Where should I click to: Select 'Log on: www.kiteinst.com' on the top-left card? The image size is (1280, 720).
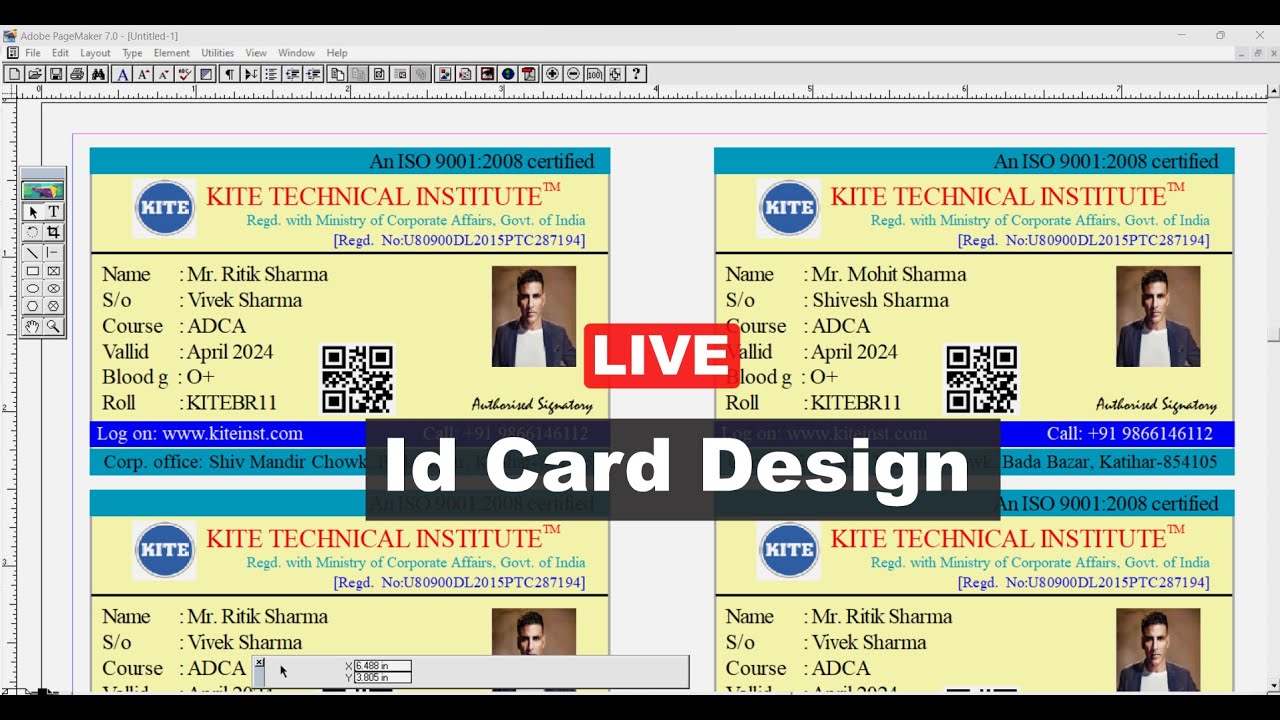click(x=200, y=434)
